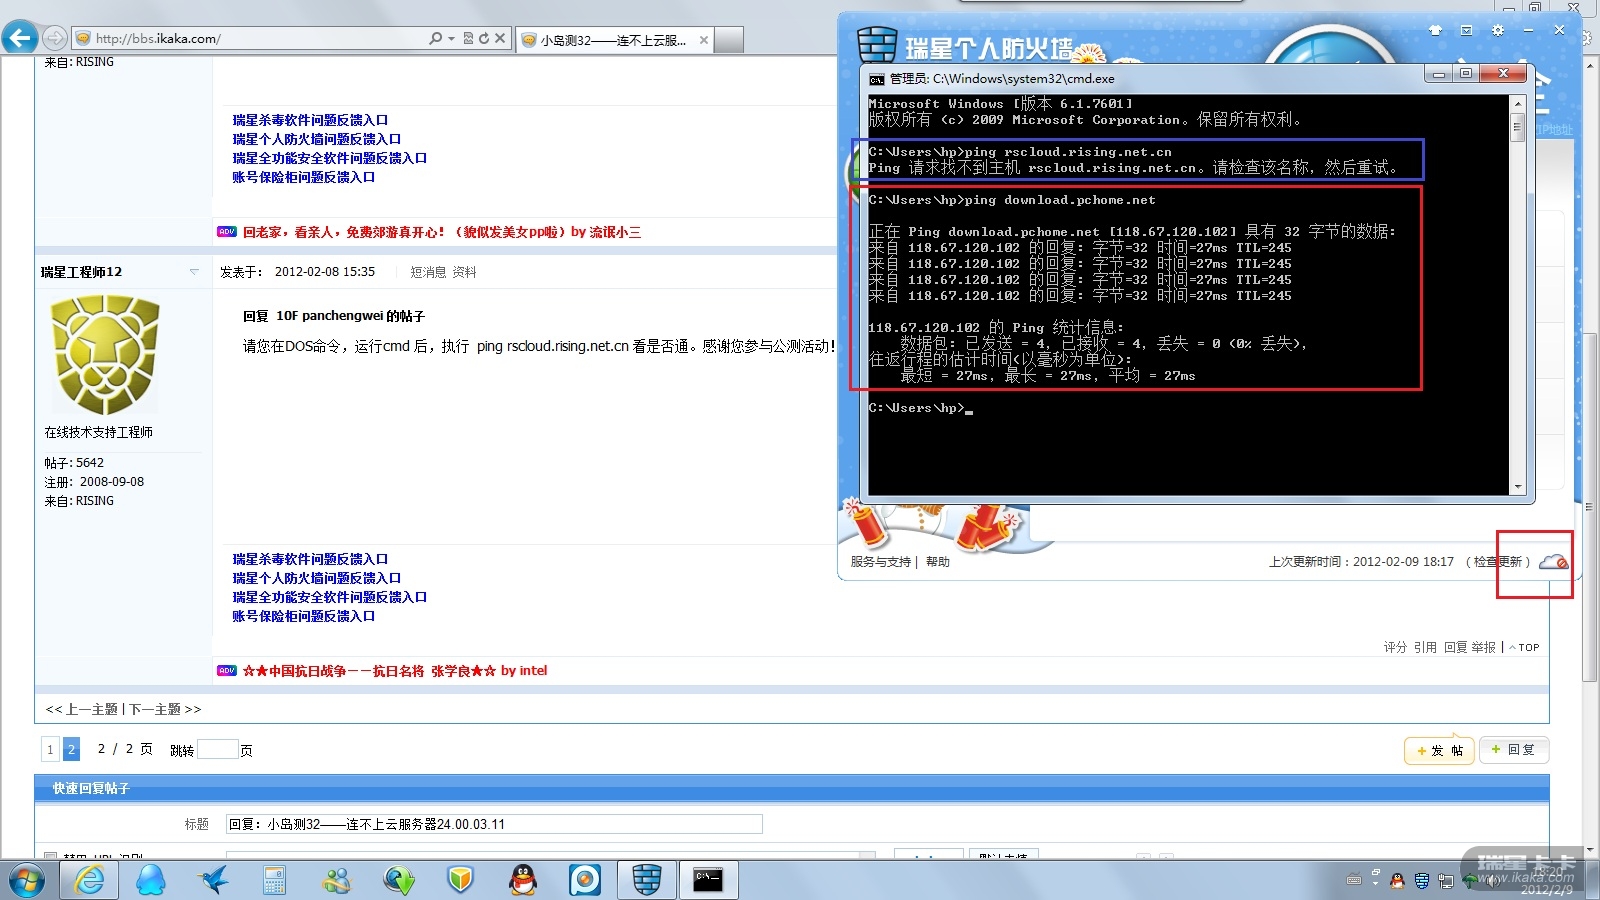
Task: Click 回复 link under the post
Action: 1455,647
